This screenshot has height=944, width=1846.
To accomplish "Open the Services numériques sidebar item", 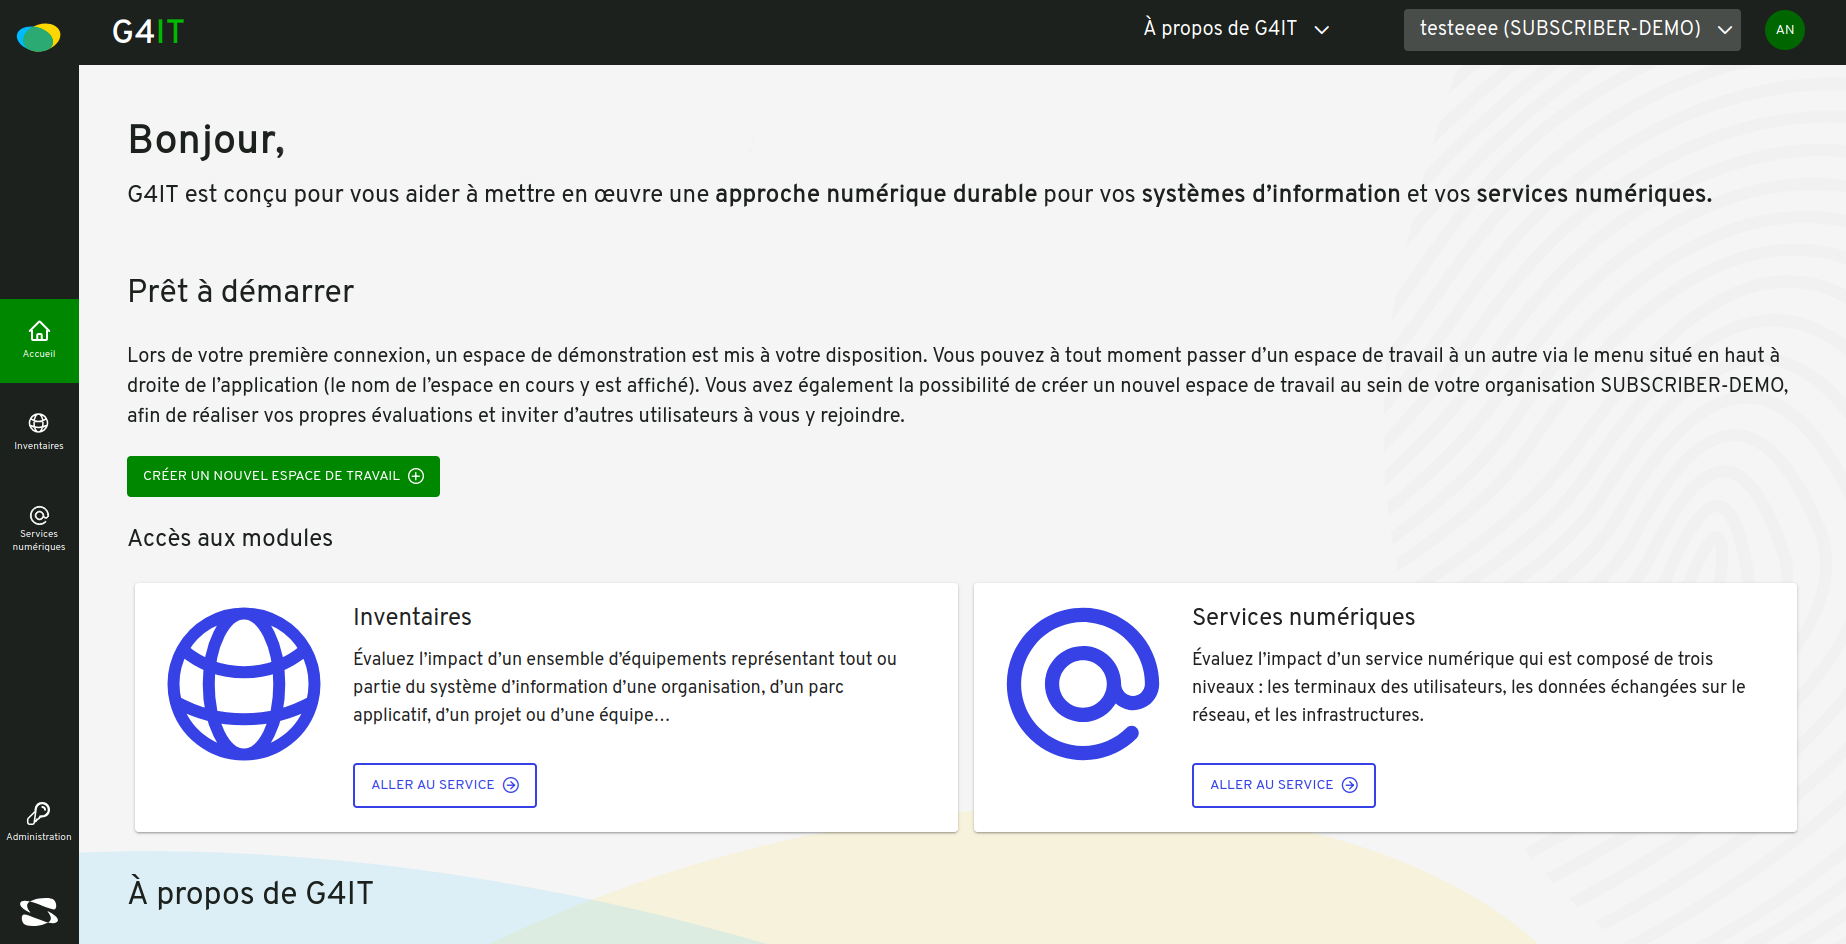I will click(39, 528).
